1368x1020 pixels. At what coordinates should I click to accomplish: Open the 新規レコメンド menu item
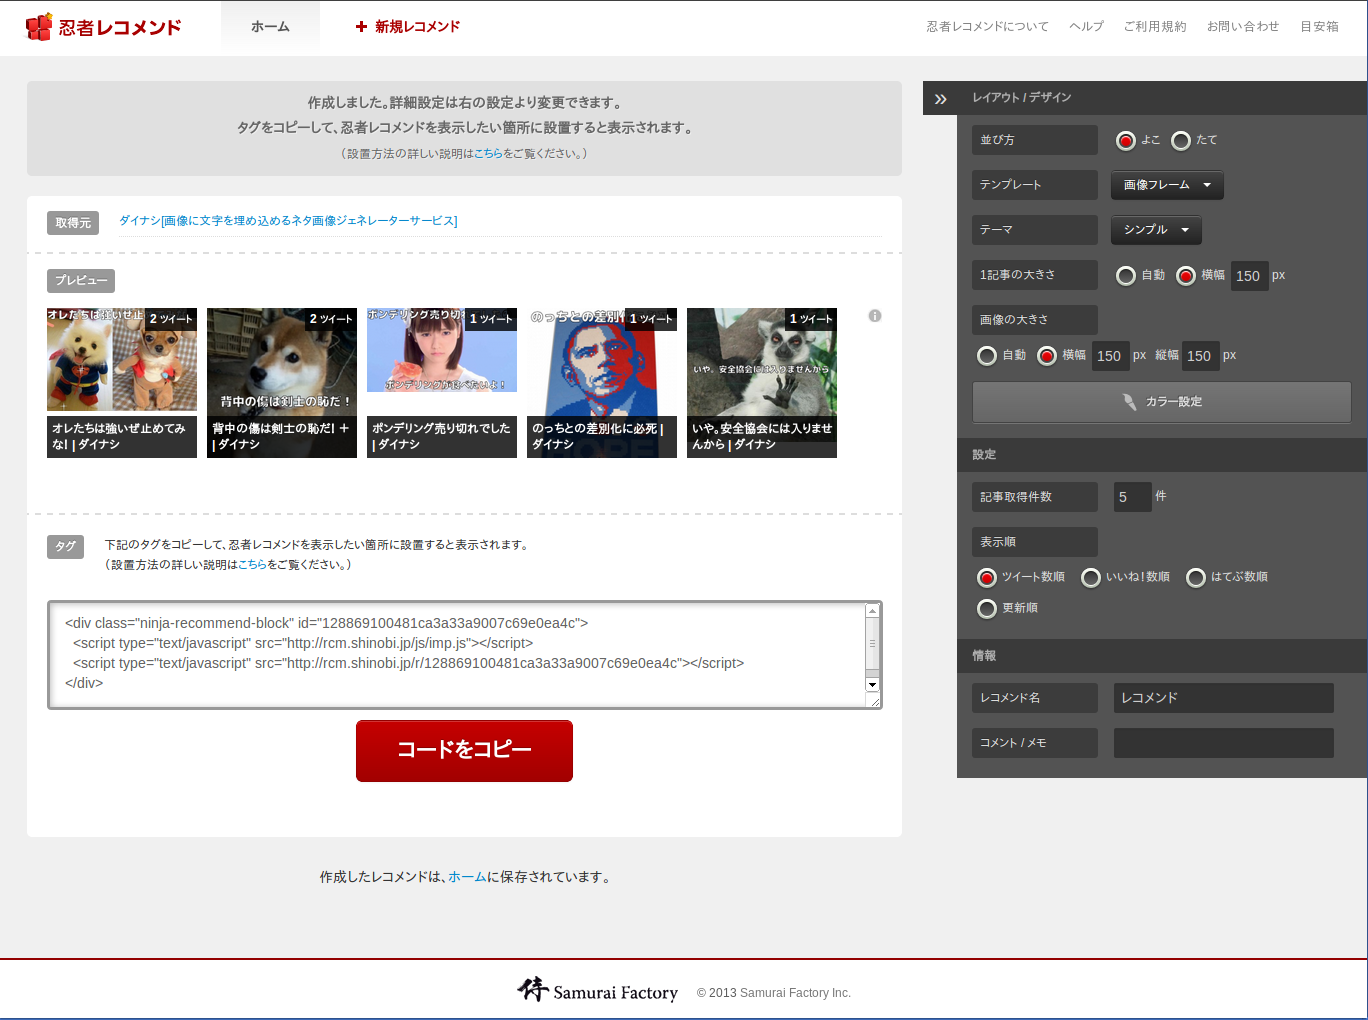(408, 27)
